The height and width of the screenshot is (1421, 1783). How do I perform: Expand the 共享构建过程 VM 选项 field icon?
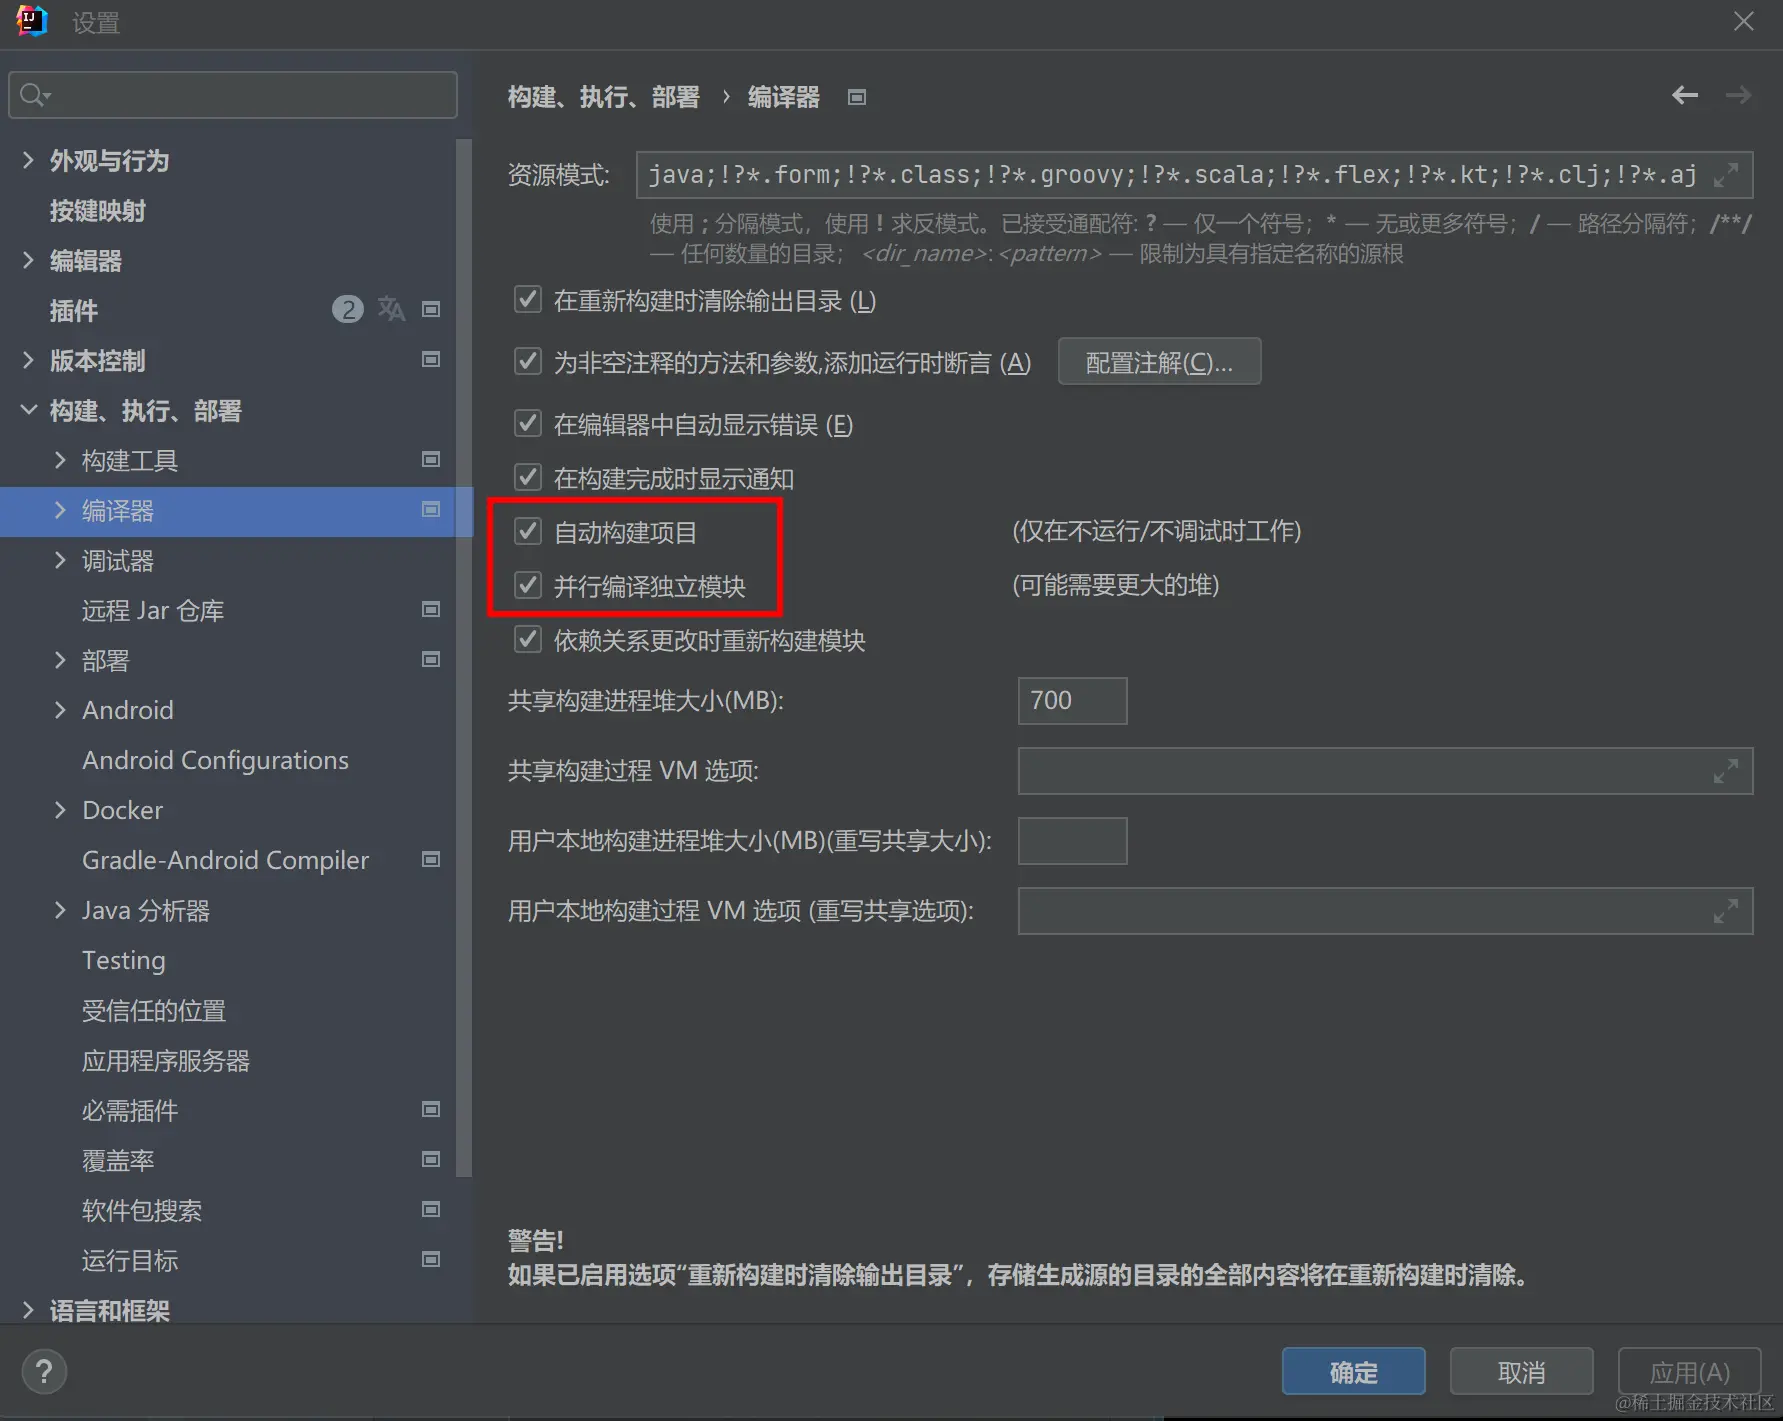click(1726, 771)
